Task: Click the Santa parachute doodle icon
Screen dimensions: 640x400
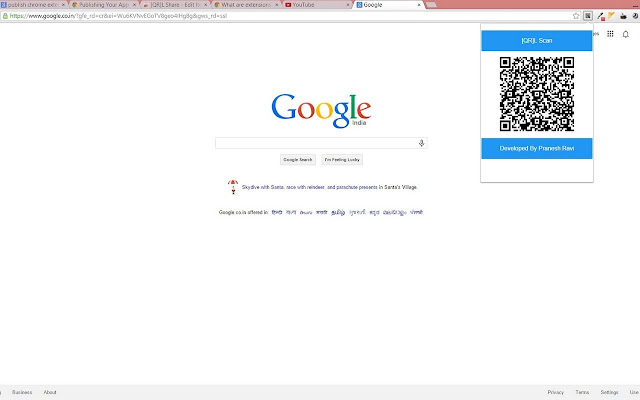Action: (x=233, y=187)
